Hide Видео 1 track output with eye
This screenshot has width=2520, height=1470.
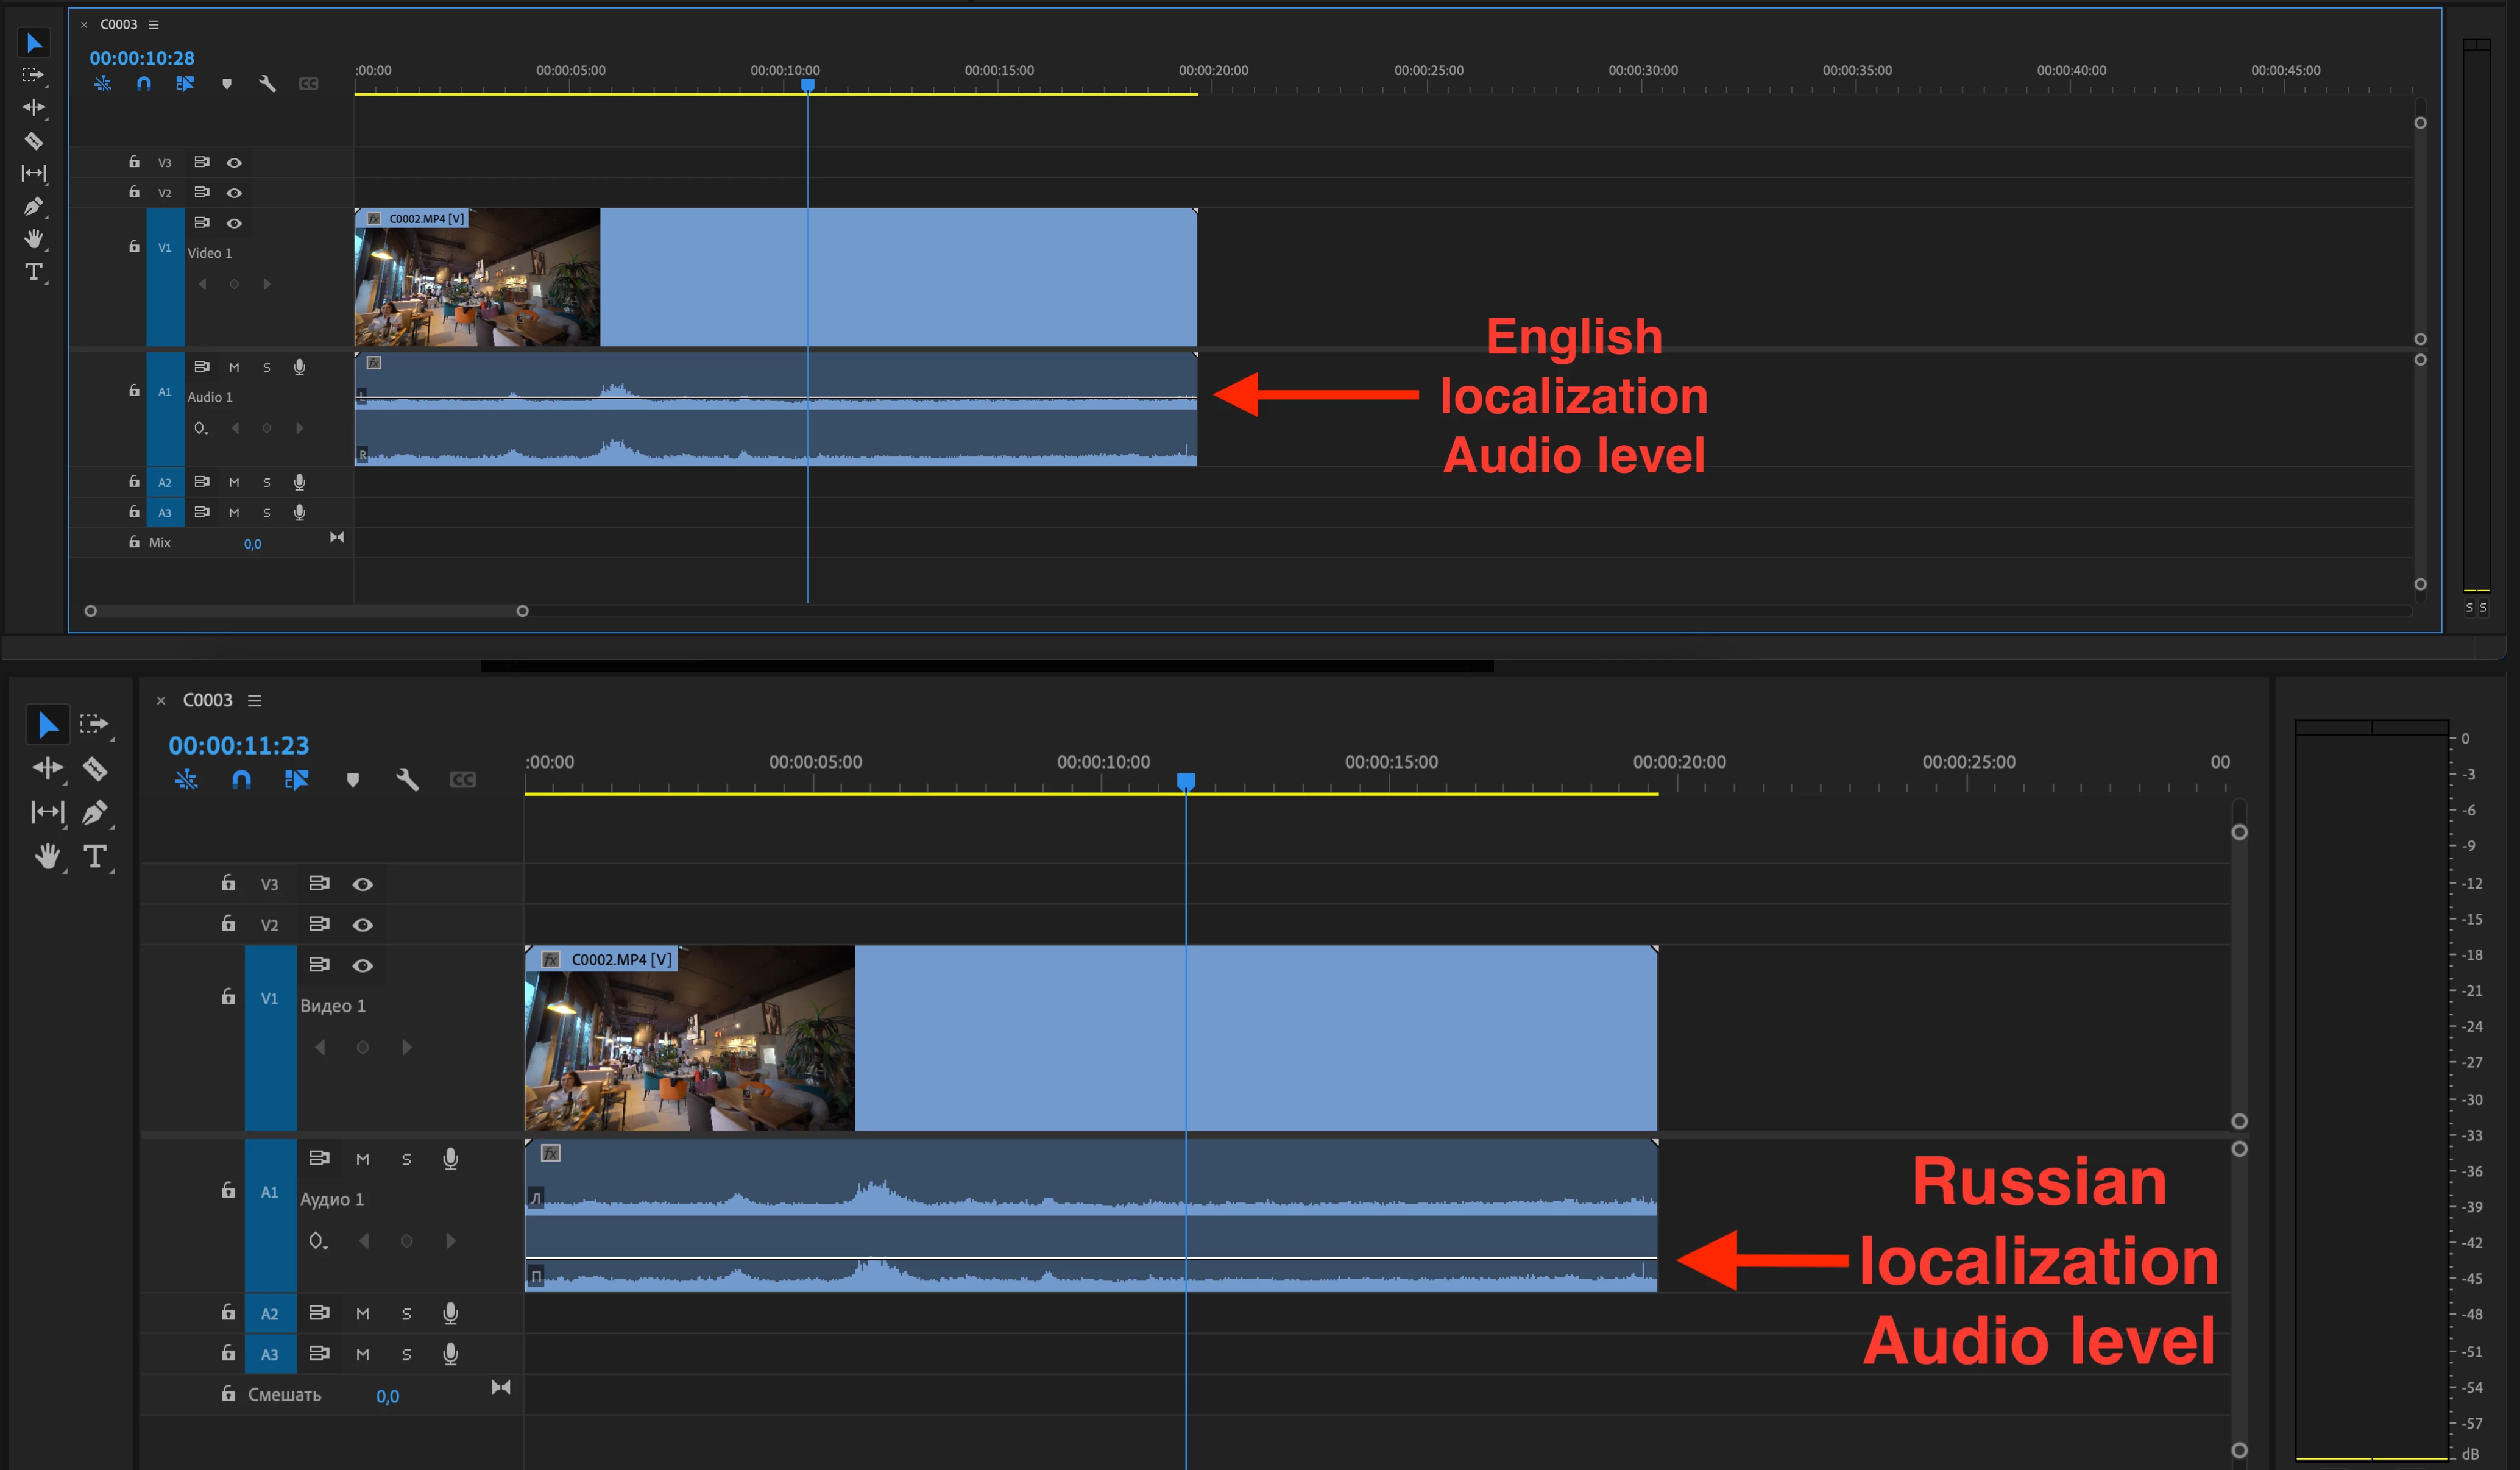[x=363, y=965]
